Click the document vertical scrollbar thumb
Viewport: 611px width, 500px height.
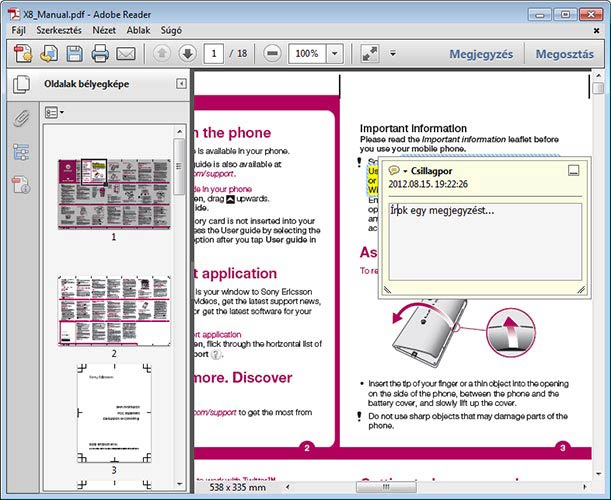point(598,88)
